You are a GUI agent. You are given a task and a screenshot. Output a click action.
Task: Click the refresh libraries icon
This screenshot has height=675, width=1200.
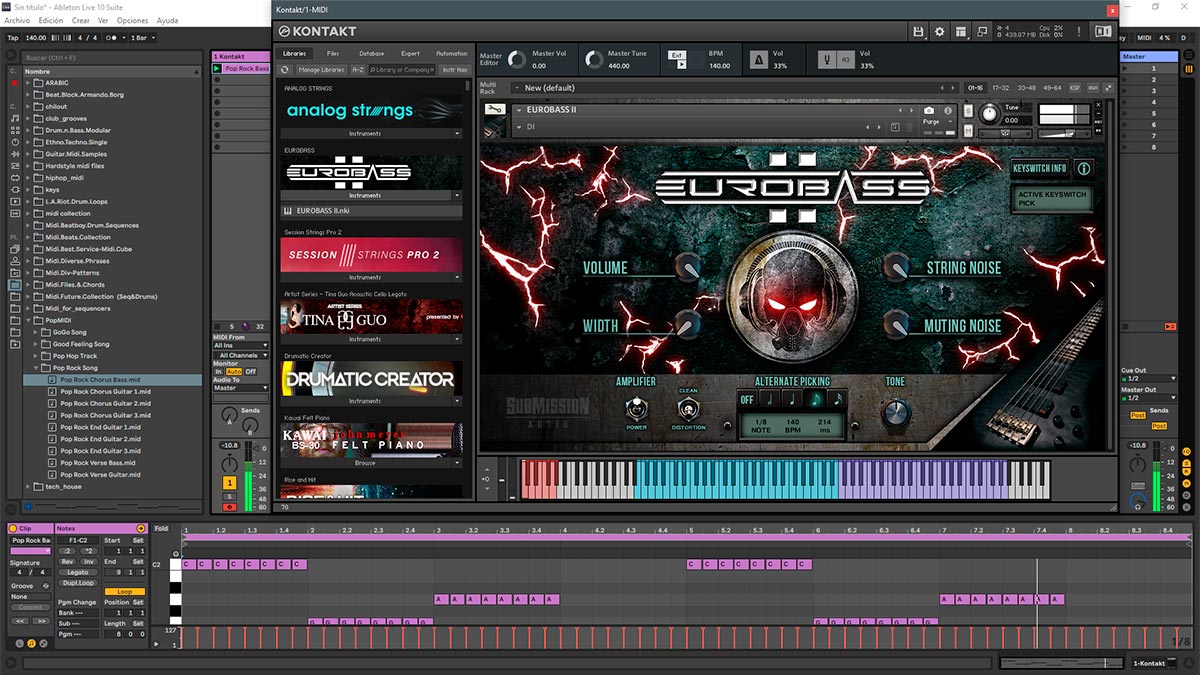(285, 70)
